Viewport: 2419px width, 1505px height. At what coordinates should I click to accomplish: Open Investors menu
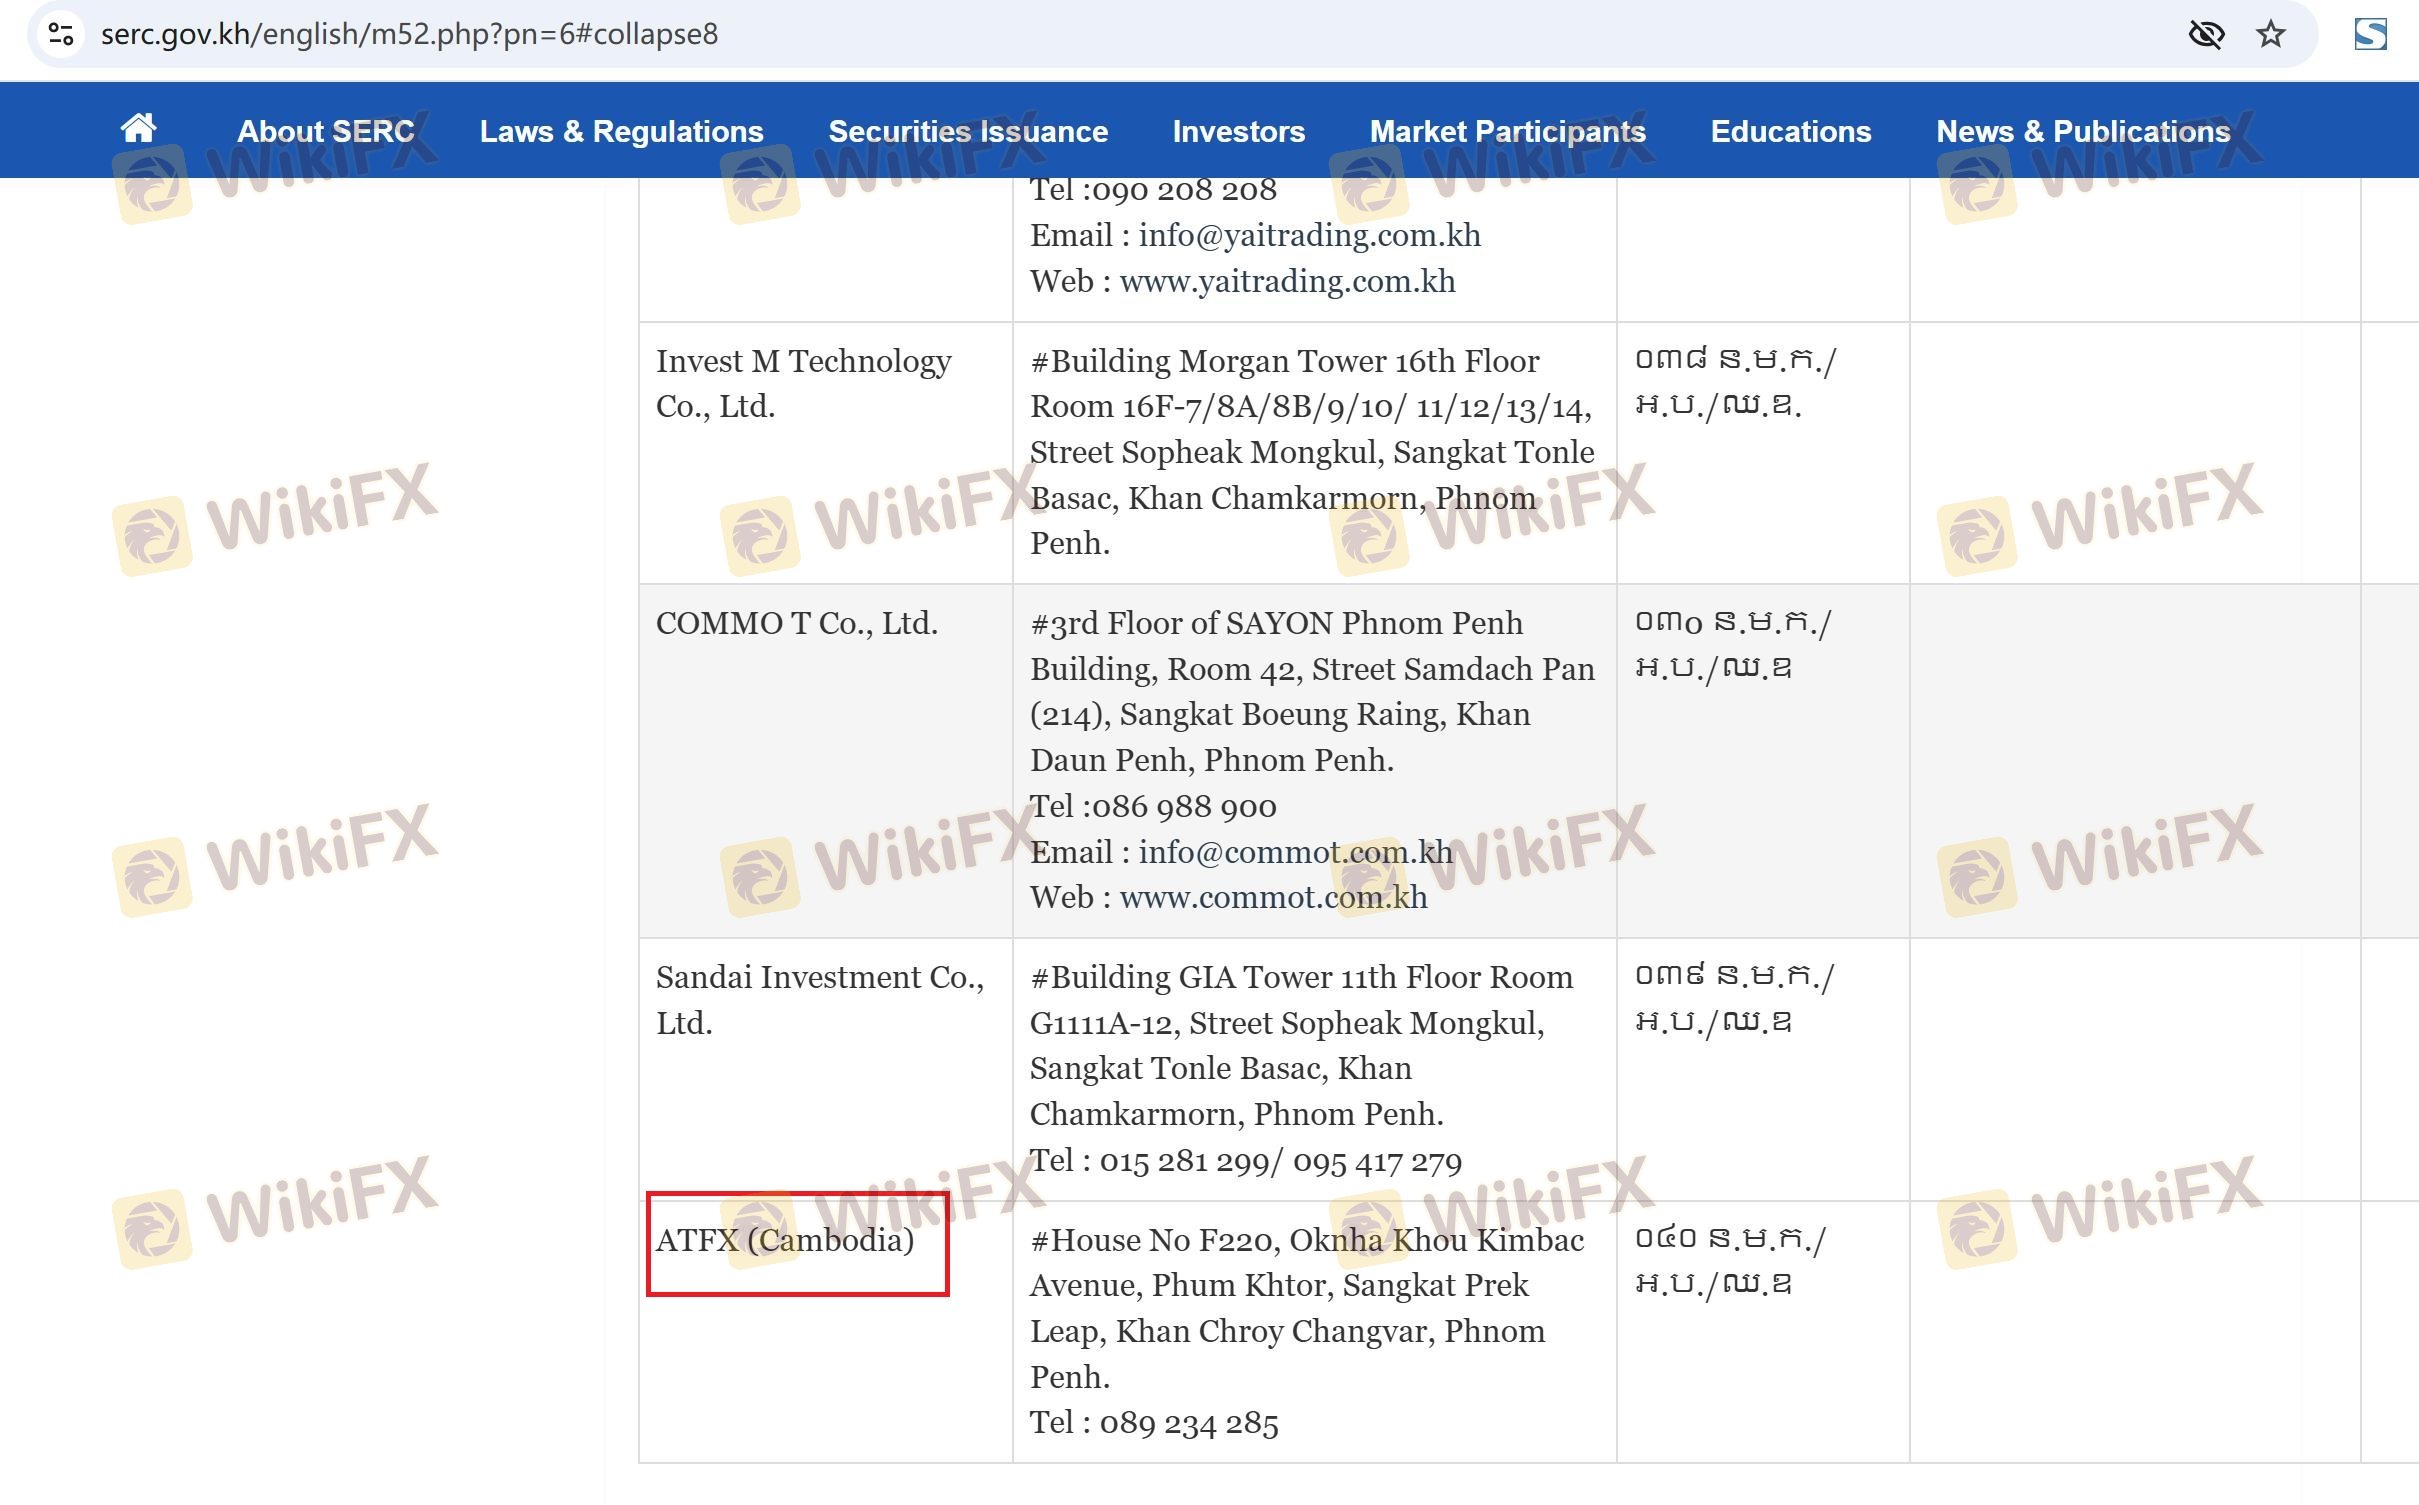(x=1238, y=131)
